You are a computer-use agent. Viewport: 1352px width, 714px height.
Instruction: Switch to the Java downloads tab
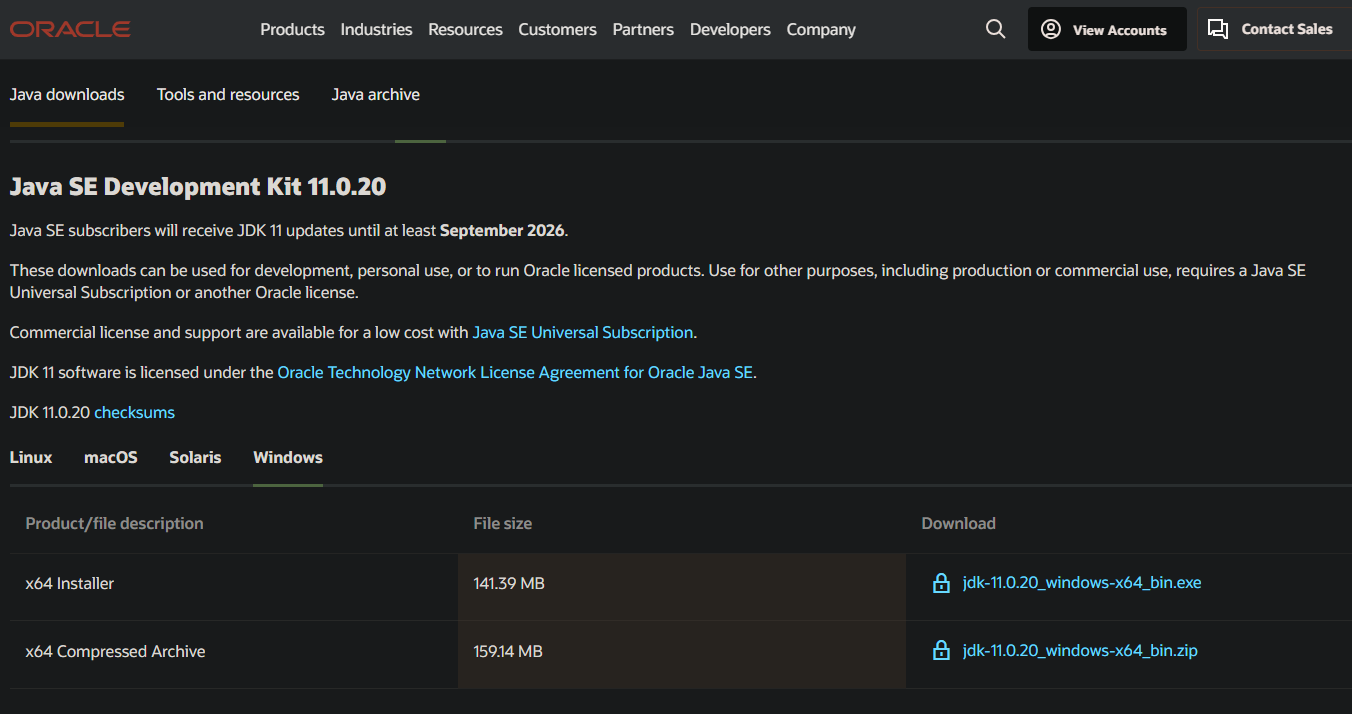click(x=67, y=95)
